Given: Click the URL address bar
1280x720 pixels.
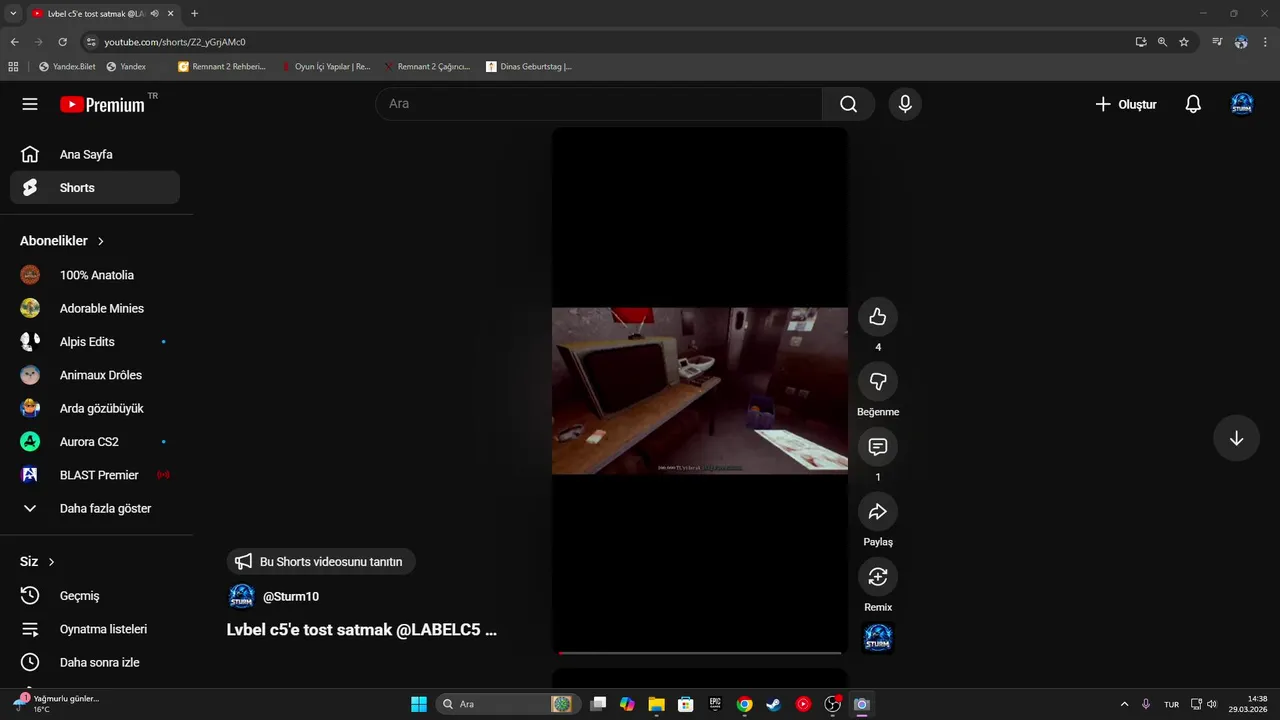Looking at the screenshot, I should [600, 42].
